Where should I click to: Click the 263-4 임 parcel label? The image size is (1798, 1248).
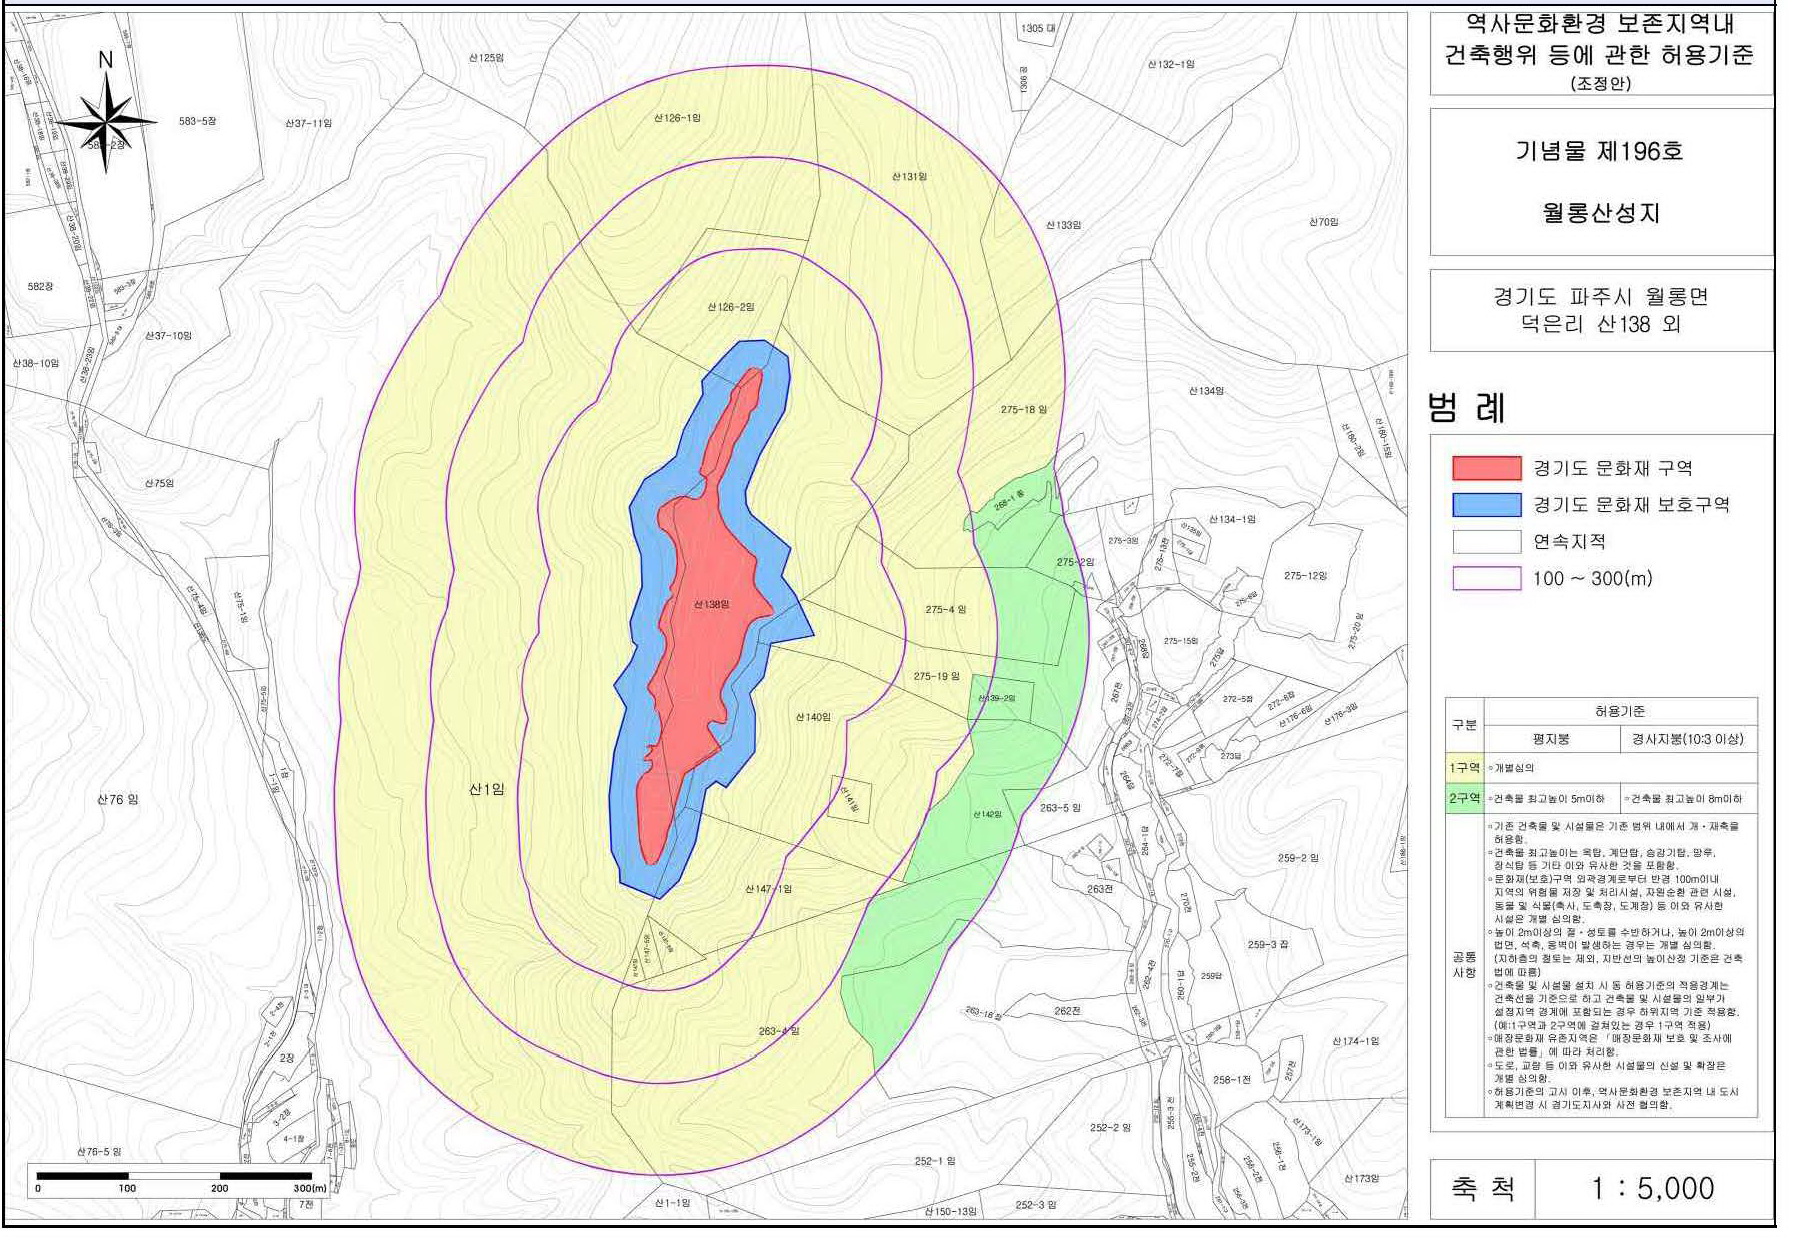coord(778,1031)
